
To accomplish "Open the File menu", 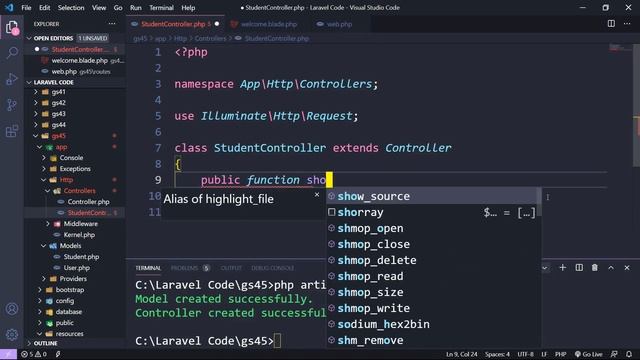I will pos(26,7).
